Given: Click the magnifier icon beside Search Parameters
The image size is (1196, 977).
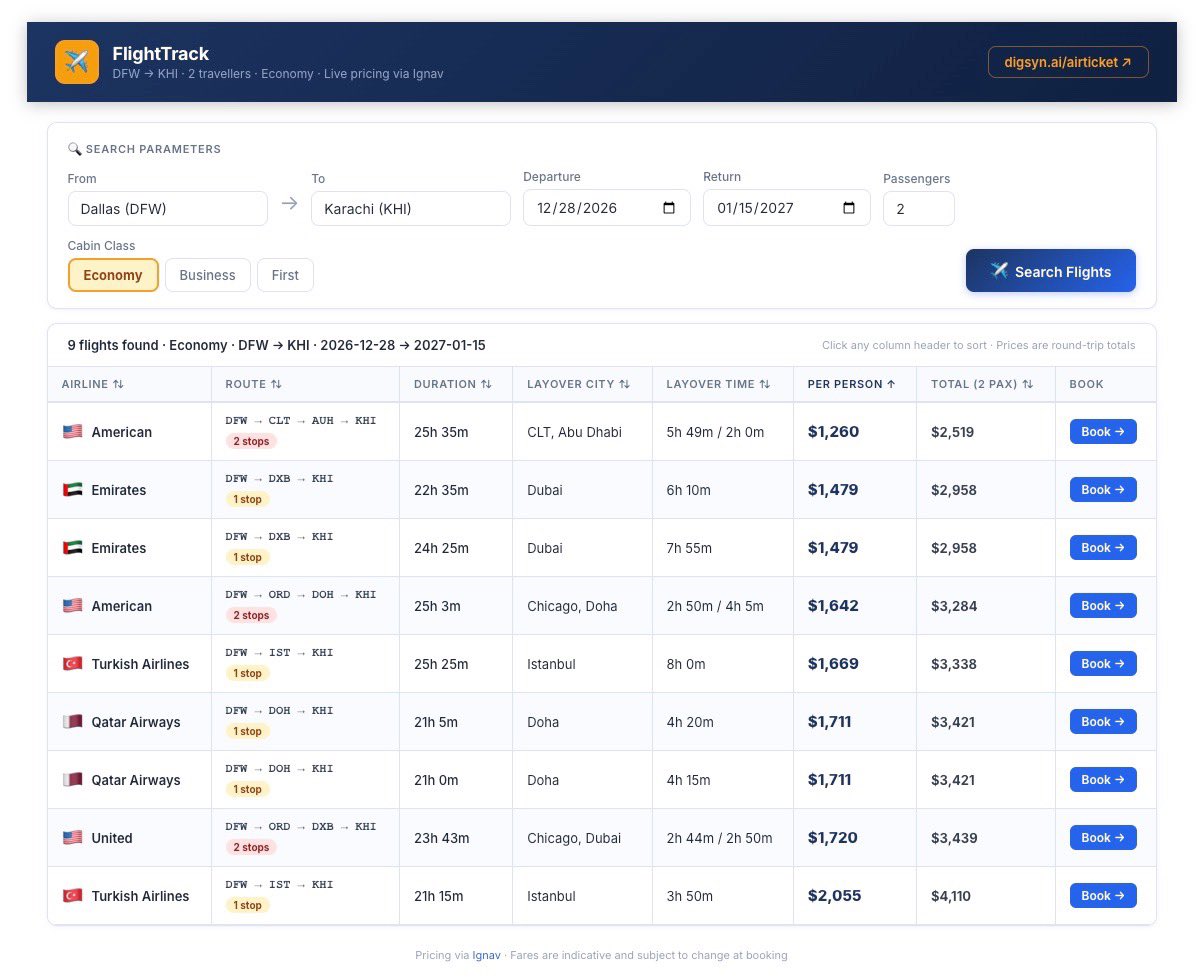Looking at the screenshot, I should 74,149.
